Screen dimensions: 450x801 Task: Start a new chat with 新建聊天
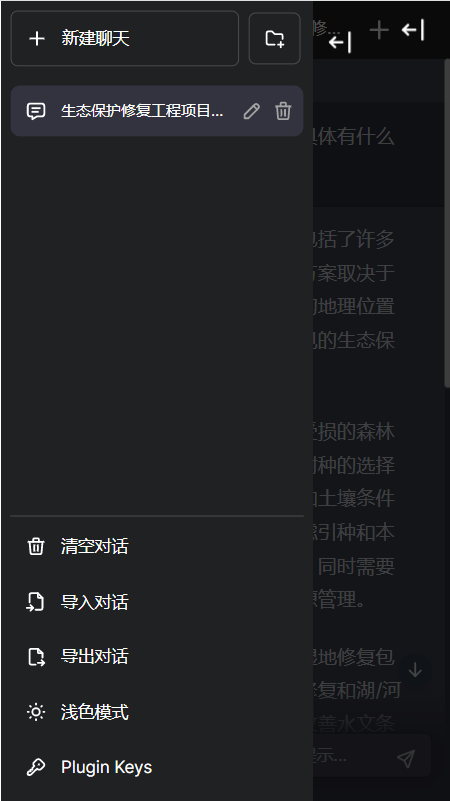point(125,38)
